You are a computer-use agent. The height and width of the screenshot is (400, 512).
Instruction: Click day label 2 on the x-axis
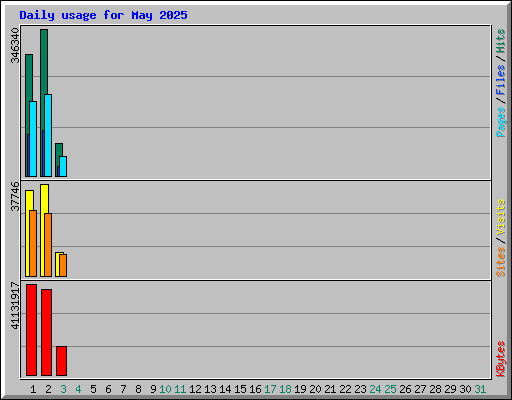[x=48, y=389]
